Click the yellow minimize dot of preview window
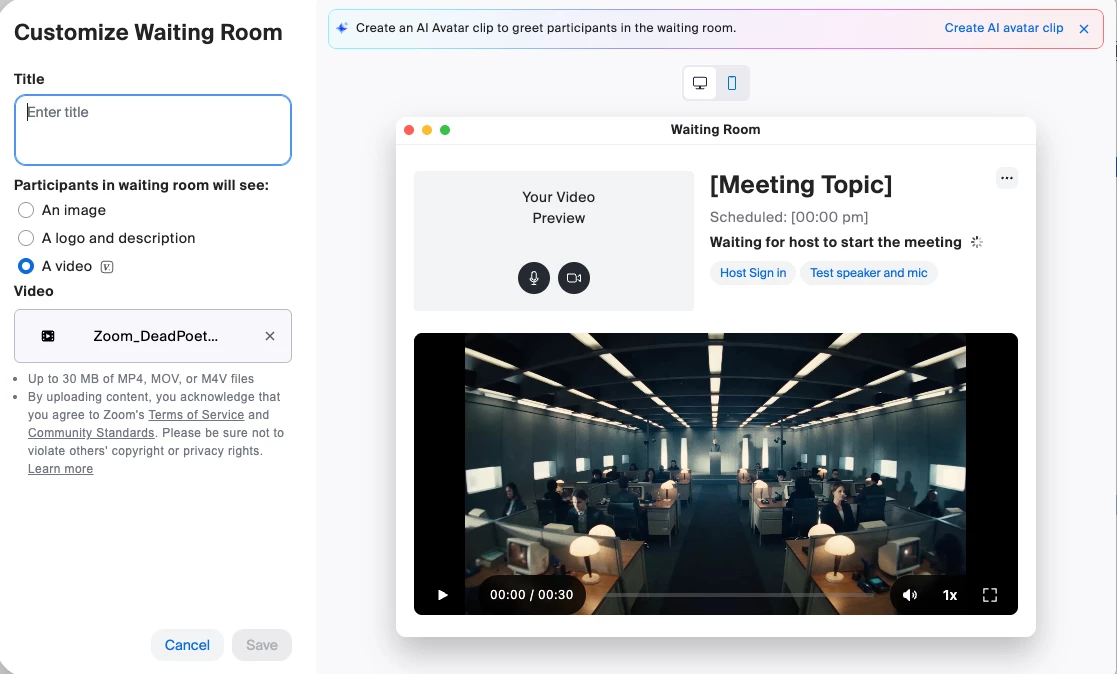The height and width of the screenshot is (674, 1117). pyautogui.click(x=427, y=130)
